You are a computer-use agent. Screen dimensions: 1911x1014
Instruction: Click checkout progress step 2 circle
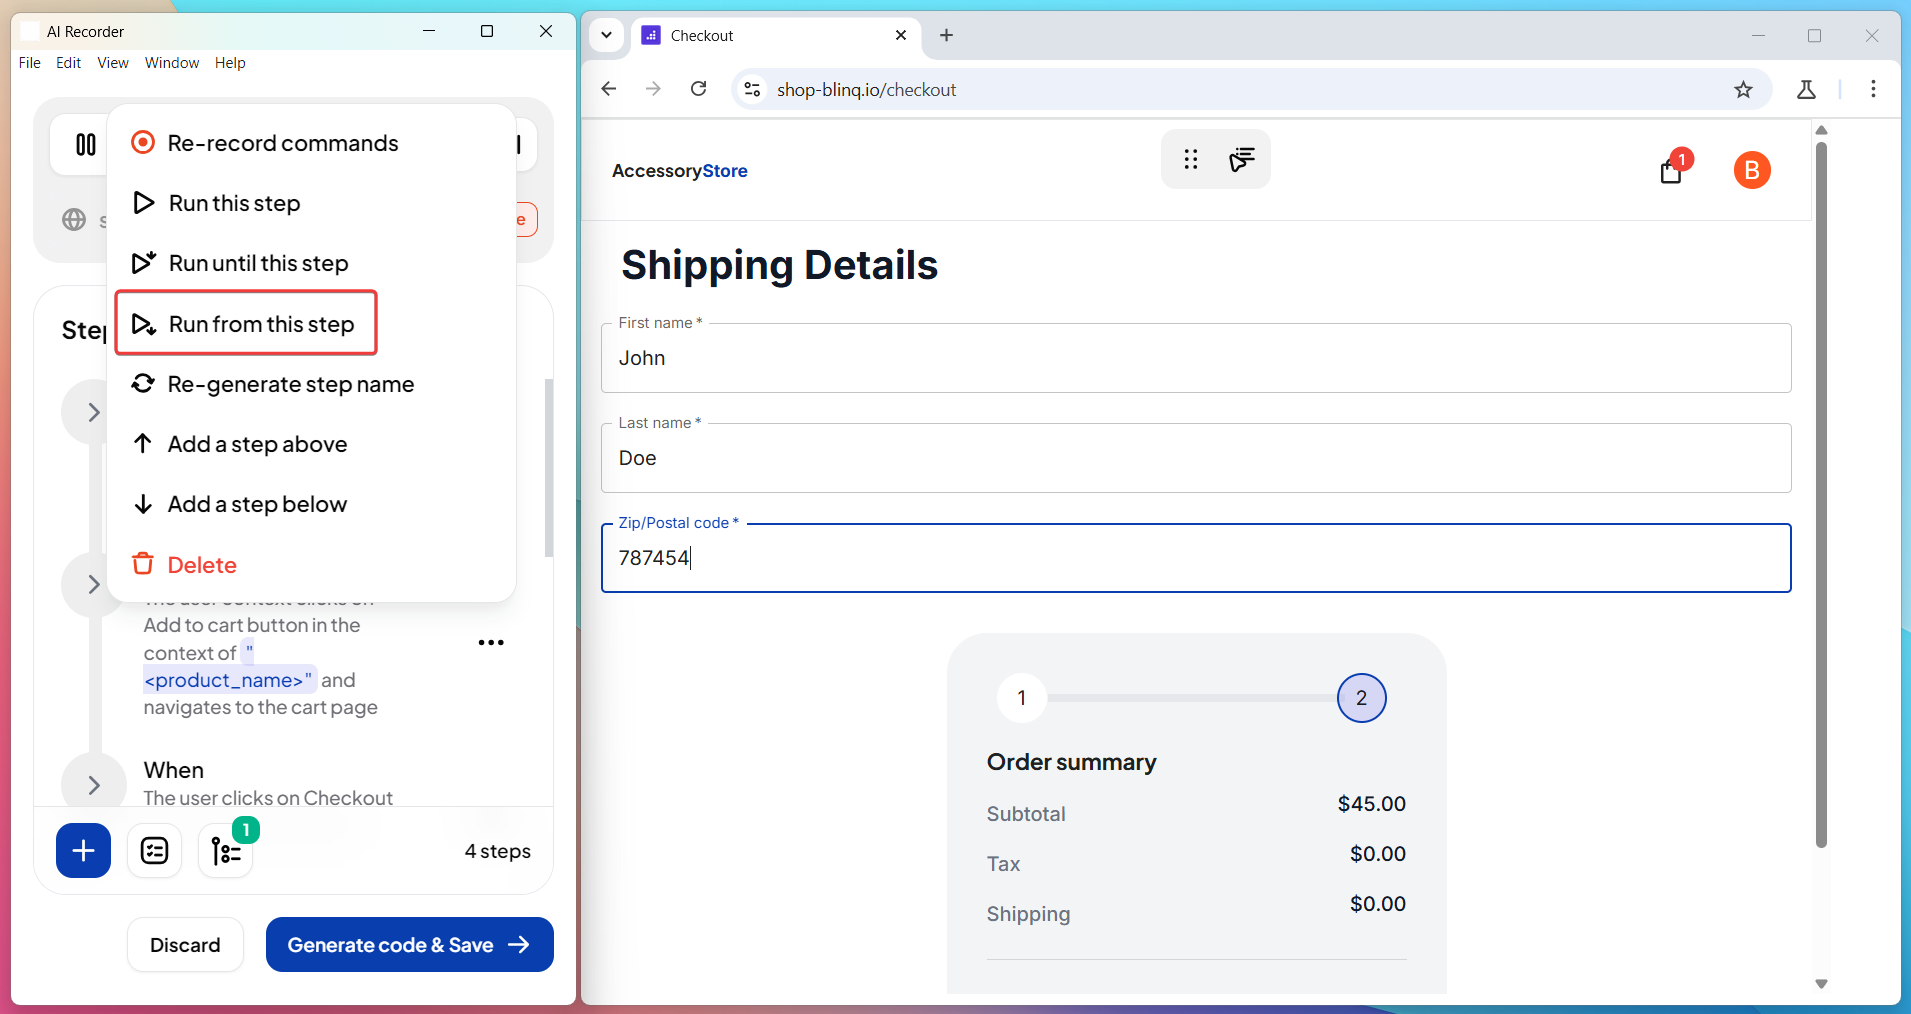click(x=1361, y=698)
